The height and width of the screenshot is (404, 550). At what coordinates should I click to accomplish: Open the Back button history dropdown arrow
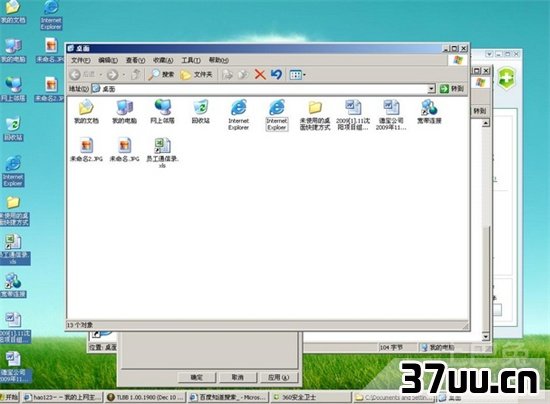pyautogui.click(x=101, y=75)
